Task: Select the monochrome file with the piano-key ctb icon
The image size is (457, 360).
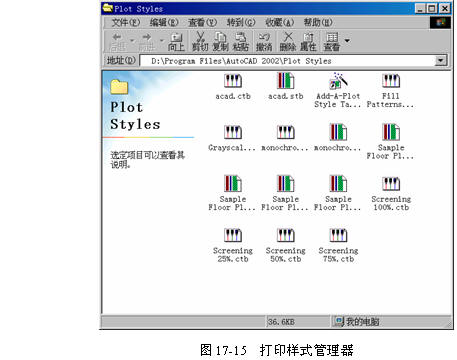Action: (x=285, y=138)
